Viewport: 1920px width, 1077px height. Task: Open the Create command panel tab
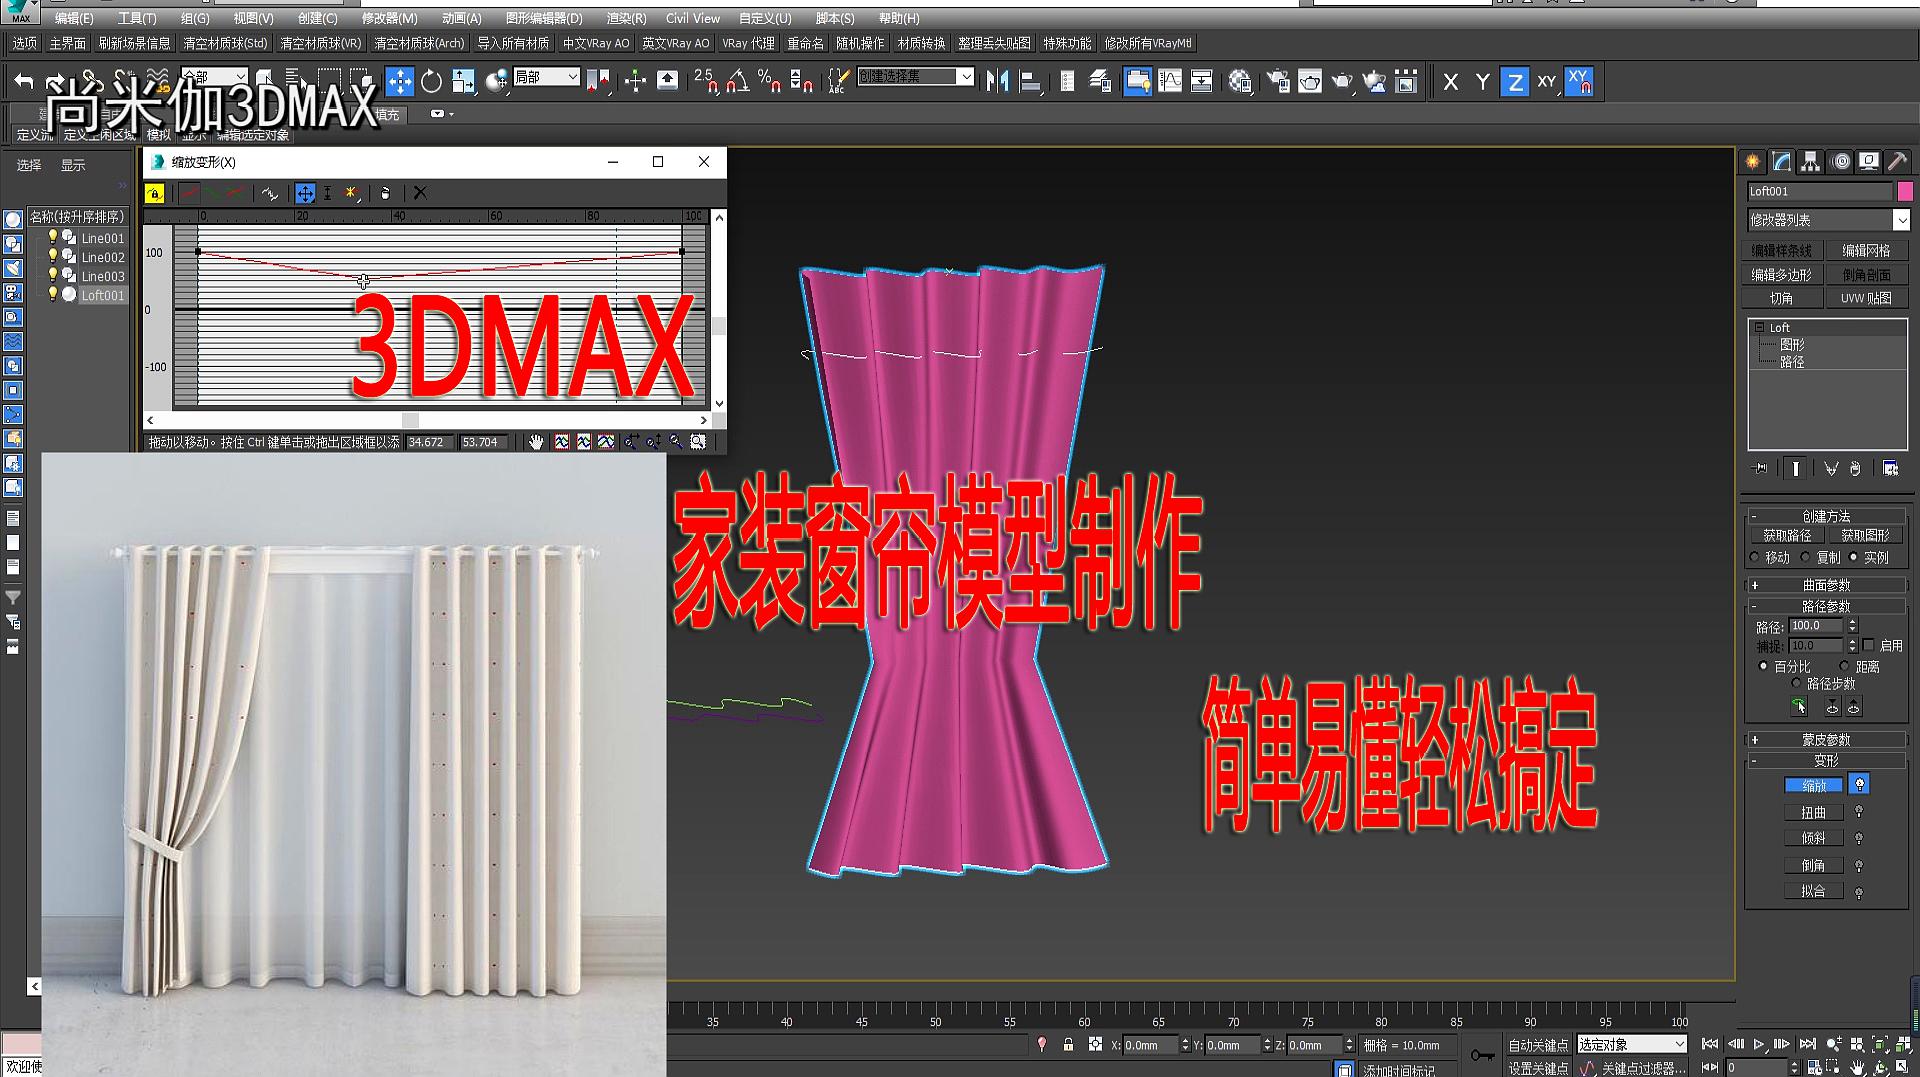[1753, 162]
